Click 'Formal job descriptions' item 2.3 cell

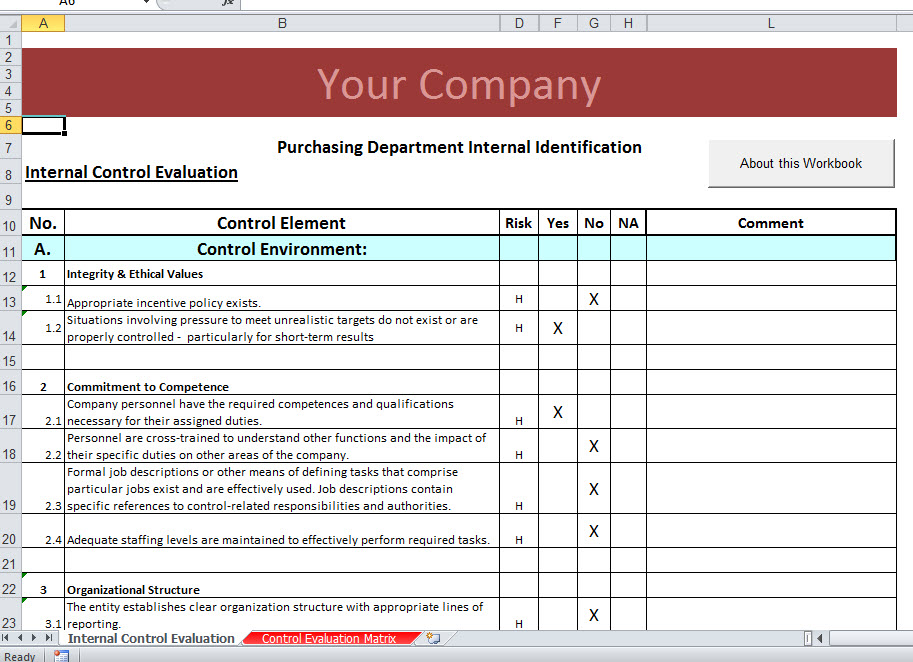(282, 488)
